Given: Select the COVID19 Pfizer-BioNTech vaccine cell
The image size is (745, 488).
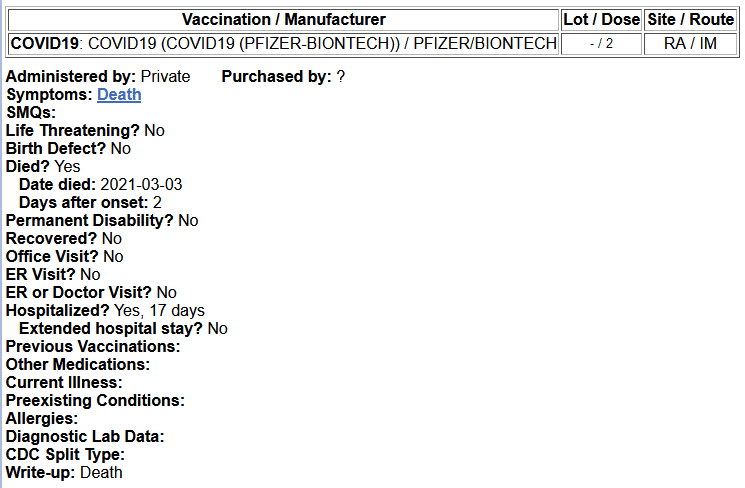Looking at the screenshot, I should tap(283, 44).
